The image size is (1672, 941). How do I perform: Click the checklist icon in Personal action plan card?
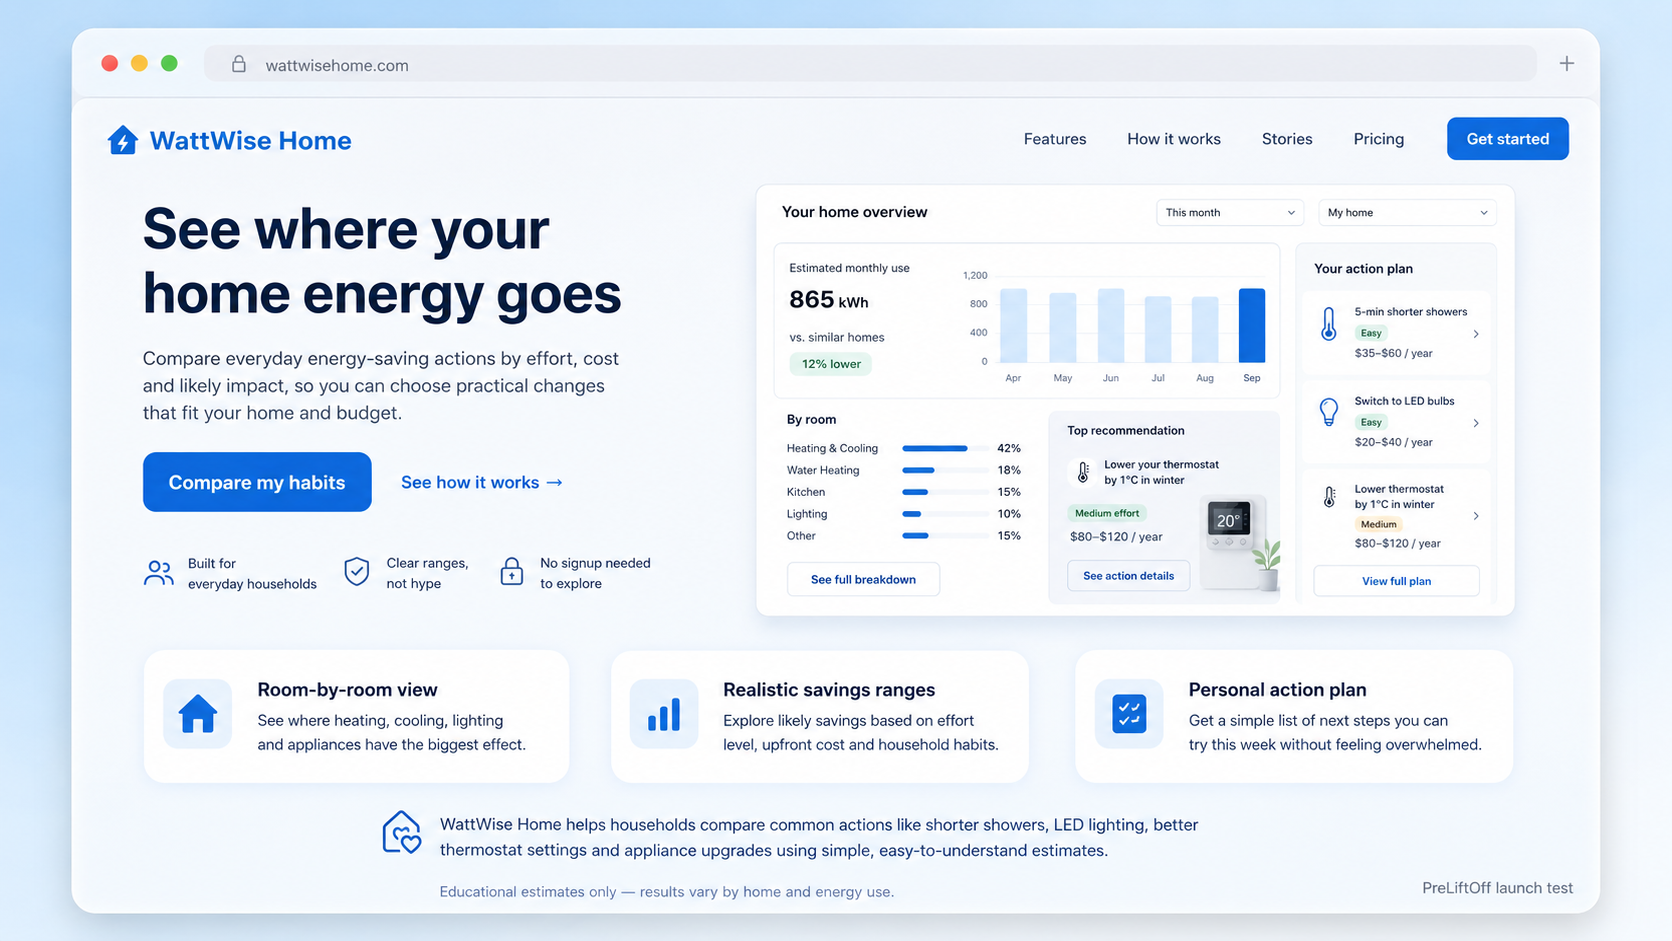(x=1129, y=714)
